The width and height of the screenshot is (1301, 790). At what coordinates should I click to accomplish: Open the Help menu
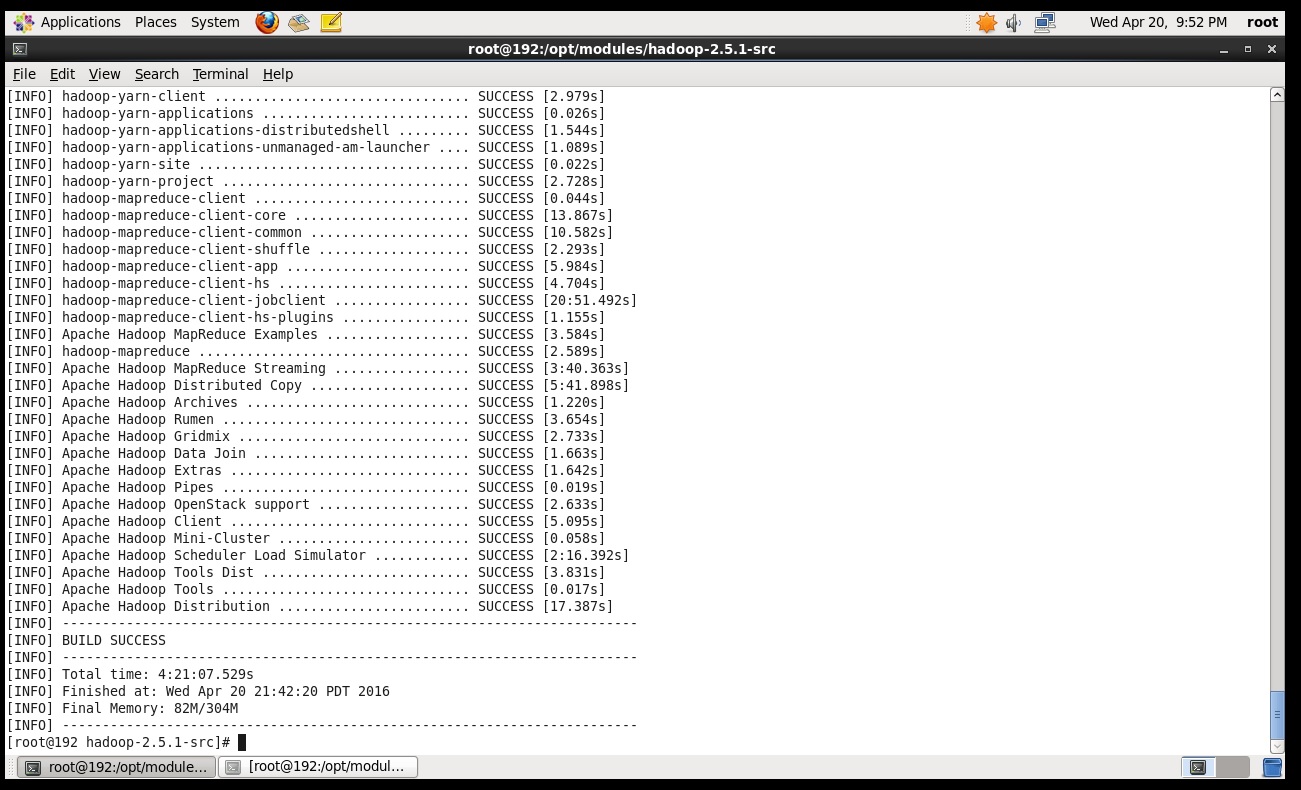[x=278, y=74]
